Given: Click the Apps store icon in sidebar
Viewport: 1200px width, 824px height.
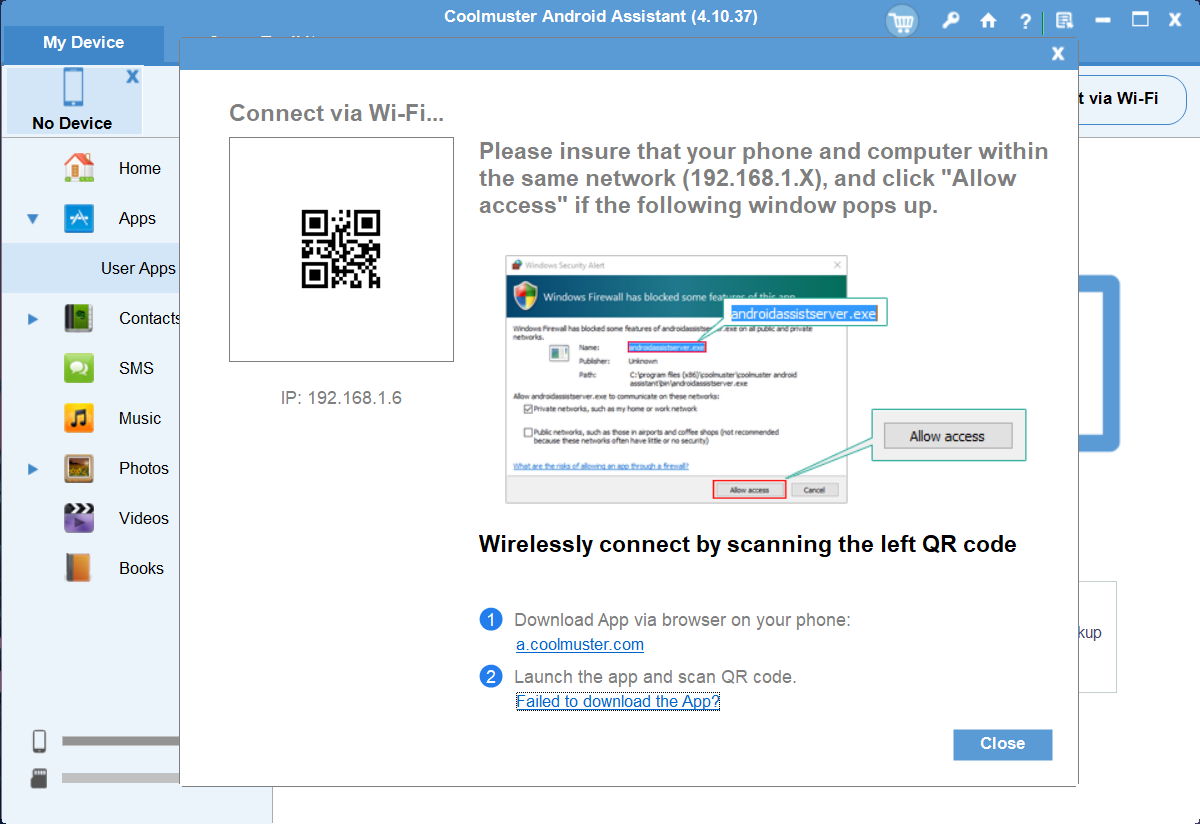Looking at the screenshot, I should click(x=79, y=218).
